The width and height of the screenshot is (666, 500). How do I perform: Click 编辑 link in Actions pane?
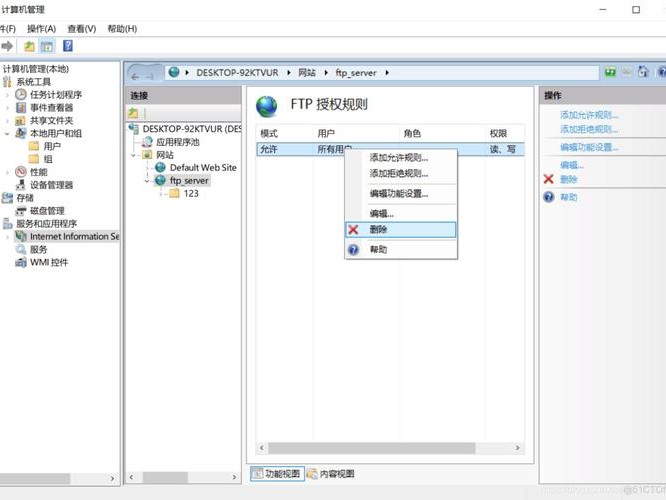tap(572, 165)
